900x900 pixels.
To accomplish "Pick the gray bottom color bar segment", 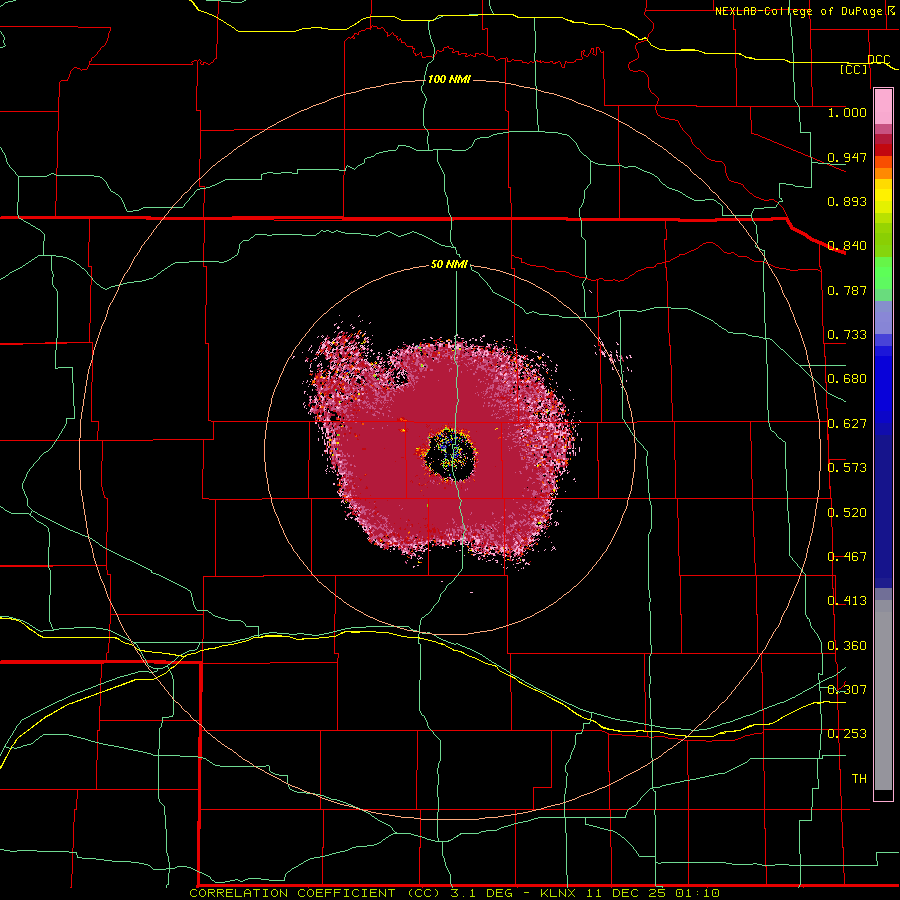I will [883, 695].
